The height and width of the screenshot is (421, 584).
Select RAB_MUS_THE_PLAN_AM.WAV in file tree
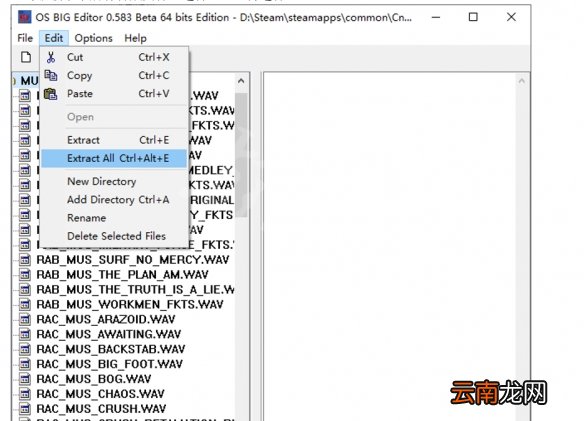pyautogui.click(x=122, y=275)
